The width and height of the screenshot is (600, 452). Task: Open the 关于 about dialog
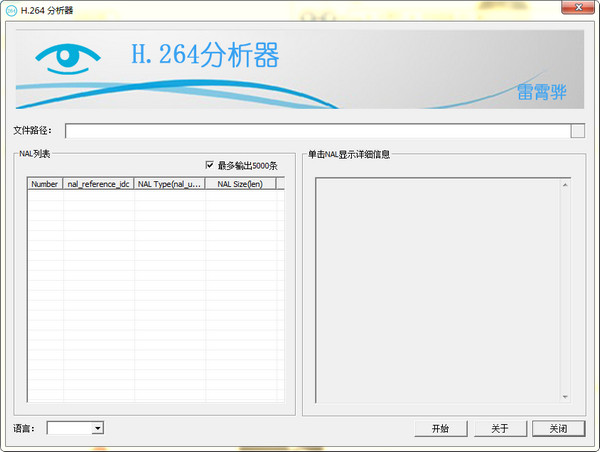pos(499,428)
